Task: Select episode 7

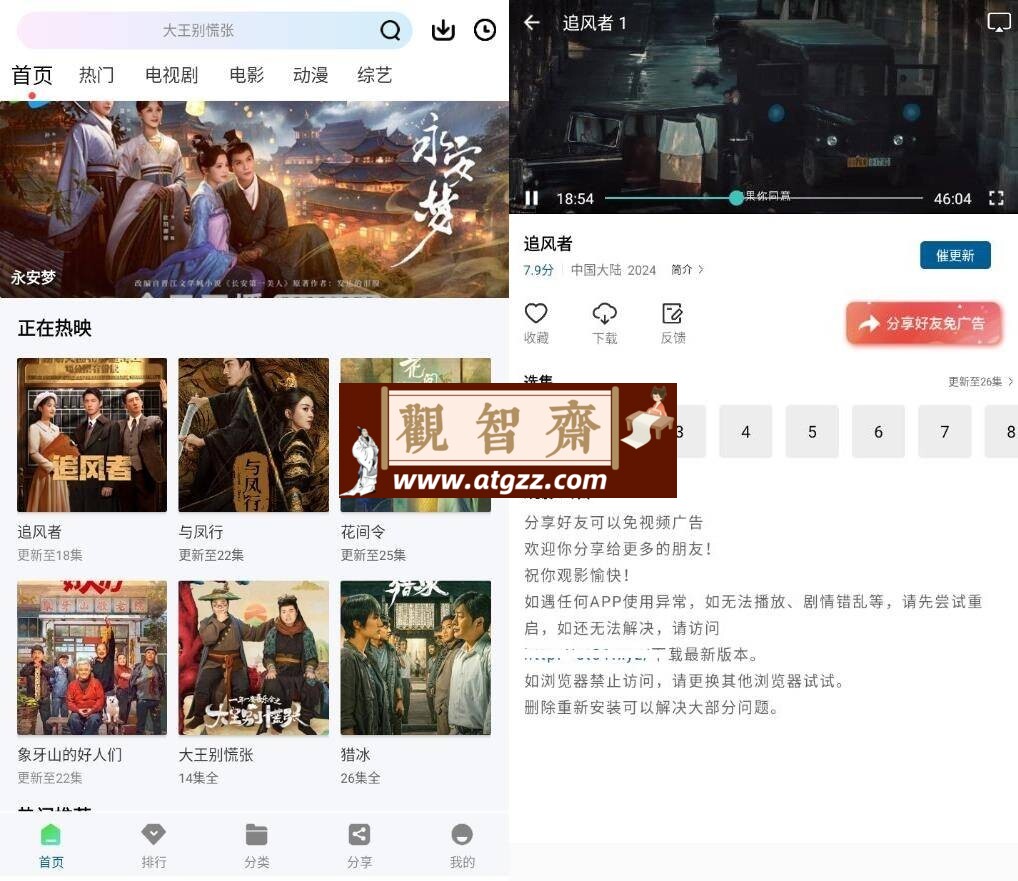Action: coord(944,432)
